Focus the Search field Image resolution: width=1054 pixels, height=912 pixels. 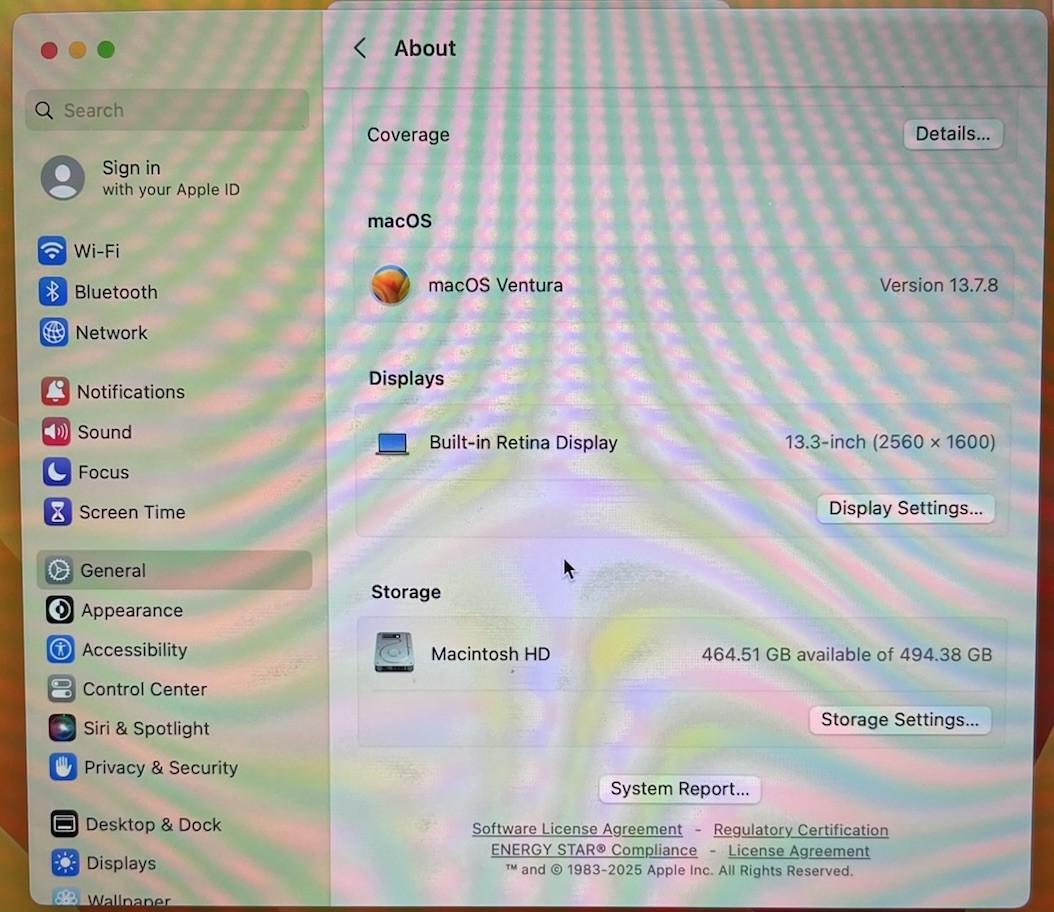click(x=167, y=110)
